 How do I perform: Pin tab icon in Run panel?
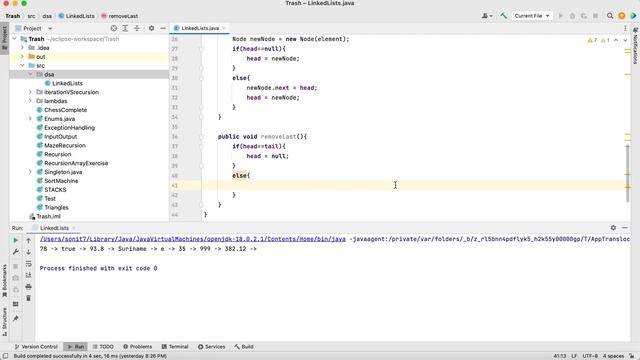pos(16,318)
